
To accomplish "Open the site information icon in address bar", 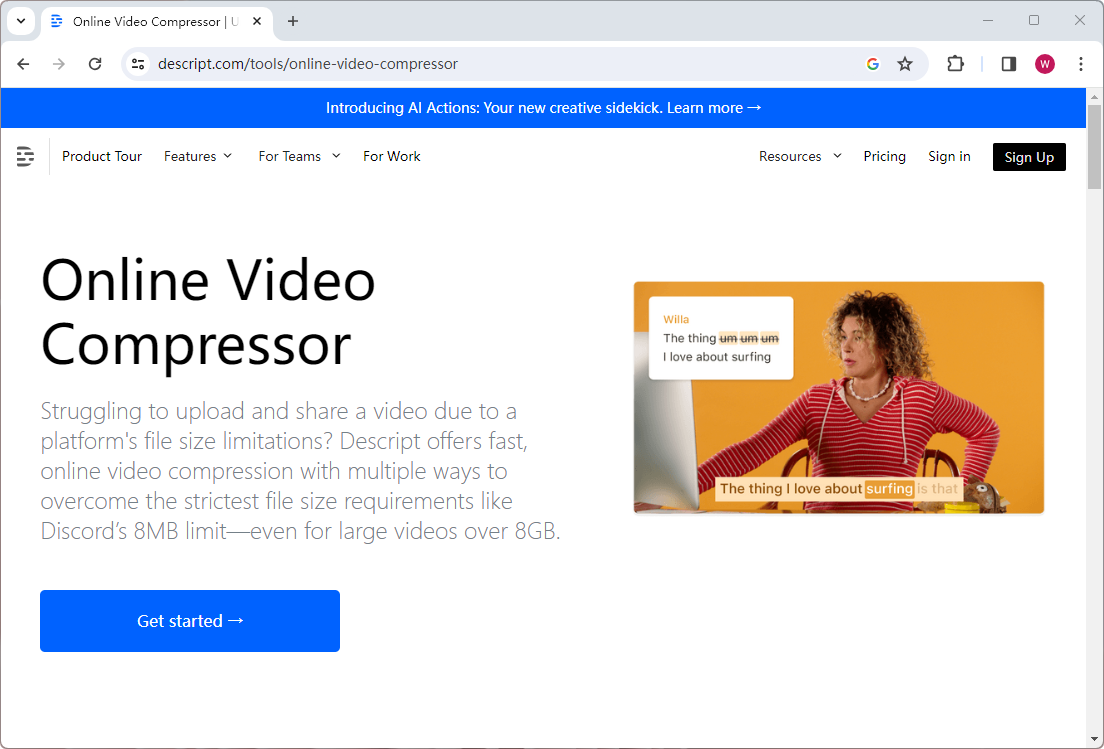I will click(138, 64).
